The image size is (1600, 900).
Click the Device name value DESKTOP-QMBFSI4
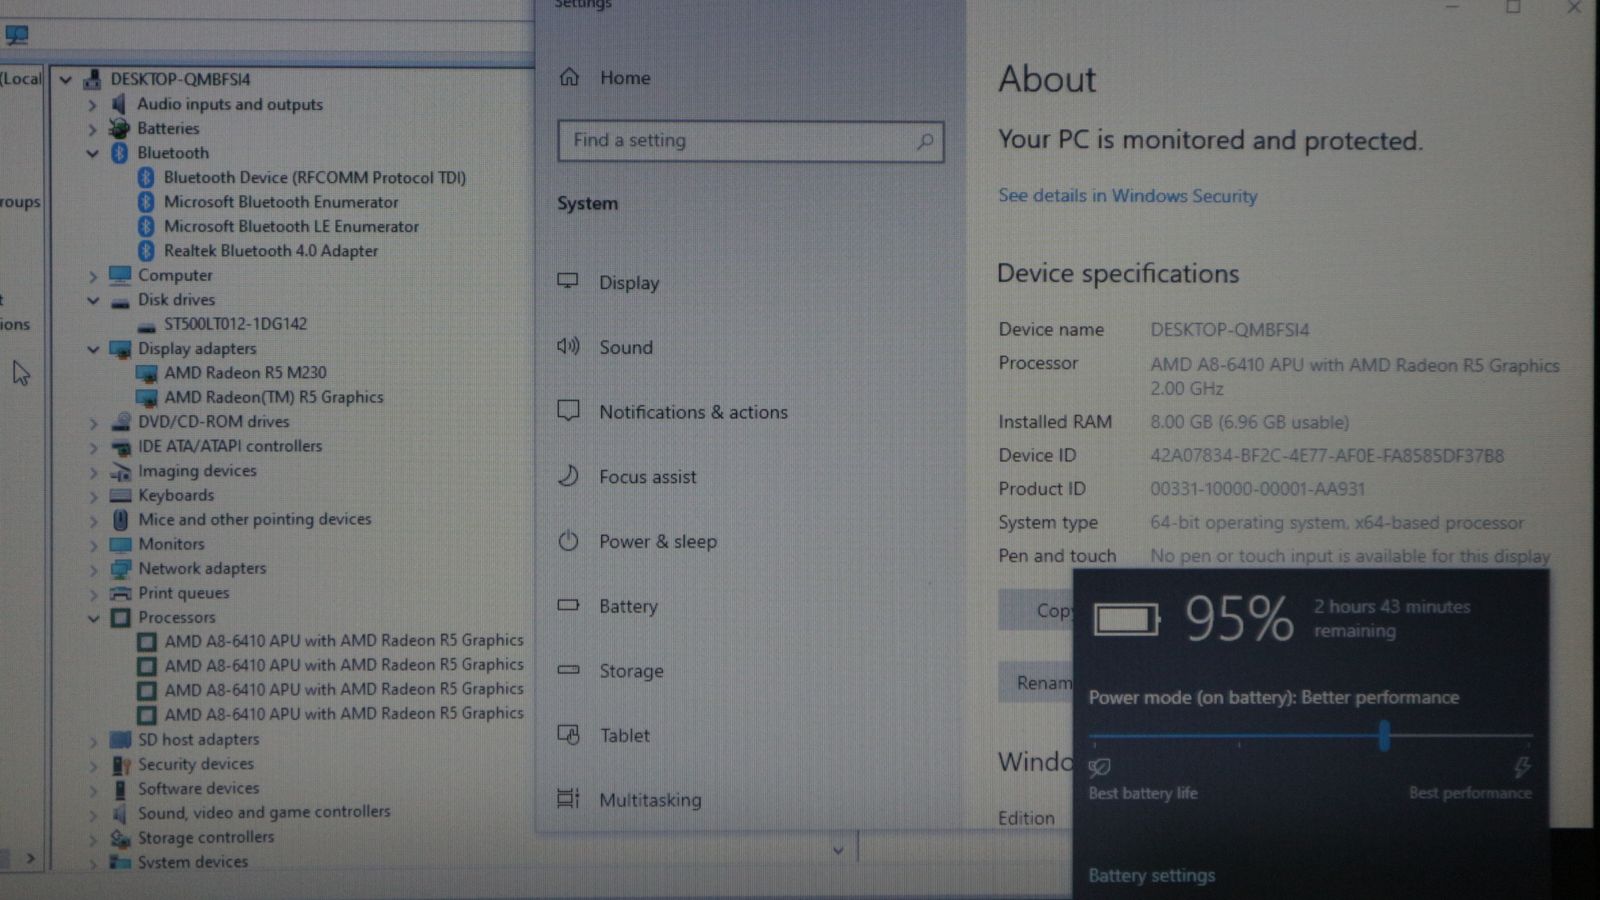(x=1229, y=330)
